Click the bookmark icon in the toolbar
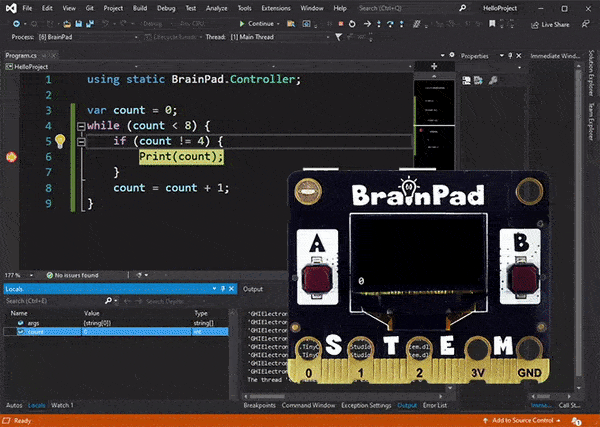 (x=492, y=24)
